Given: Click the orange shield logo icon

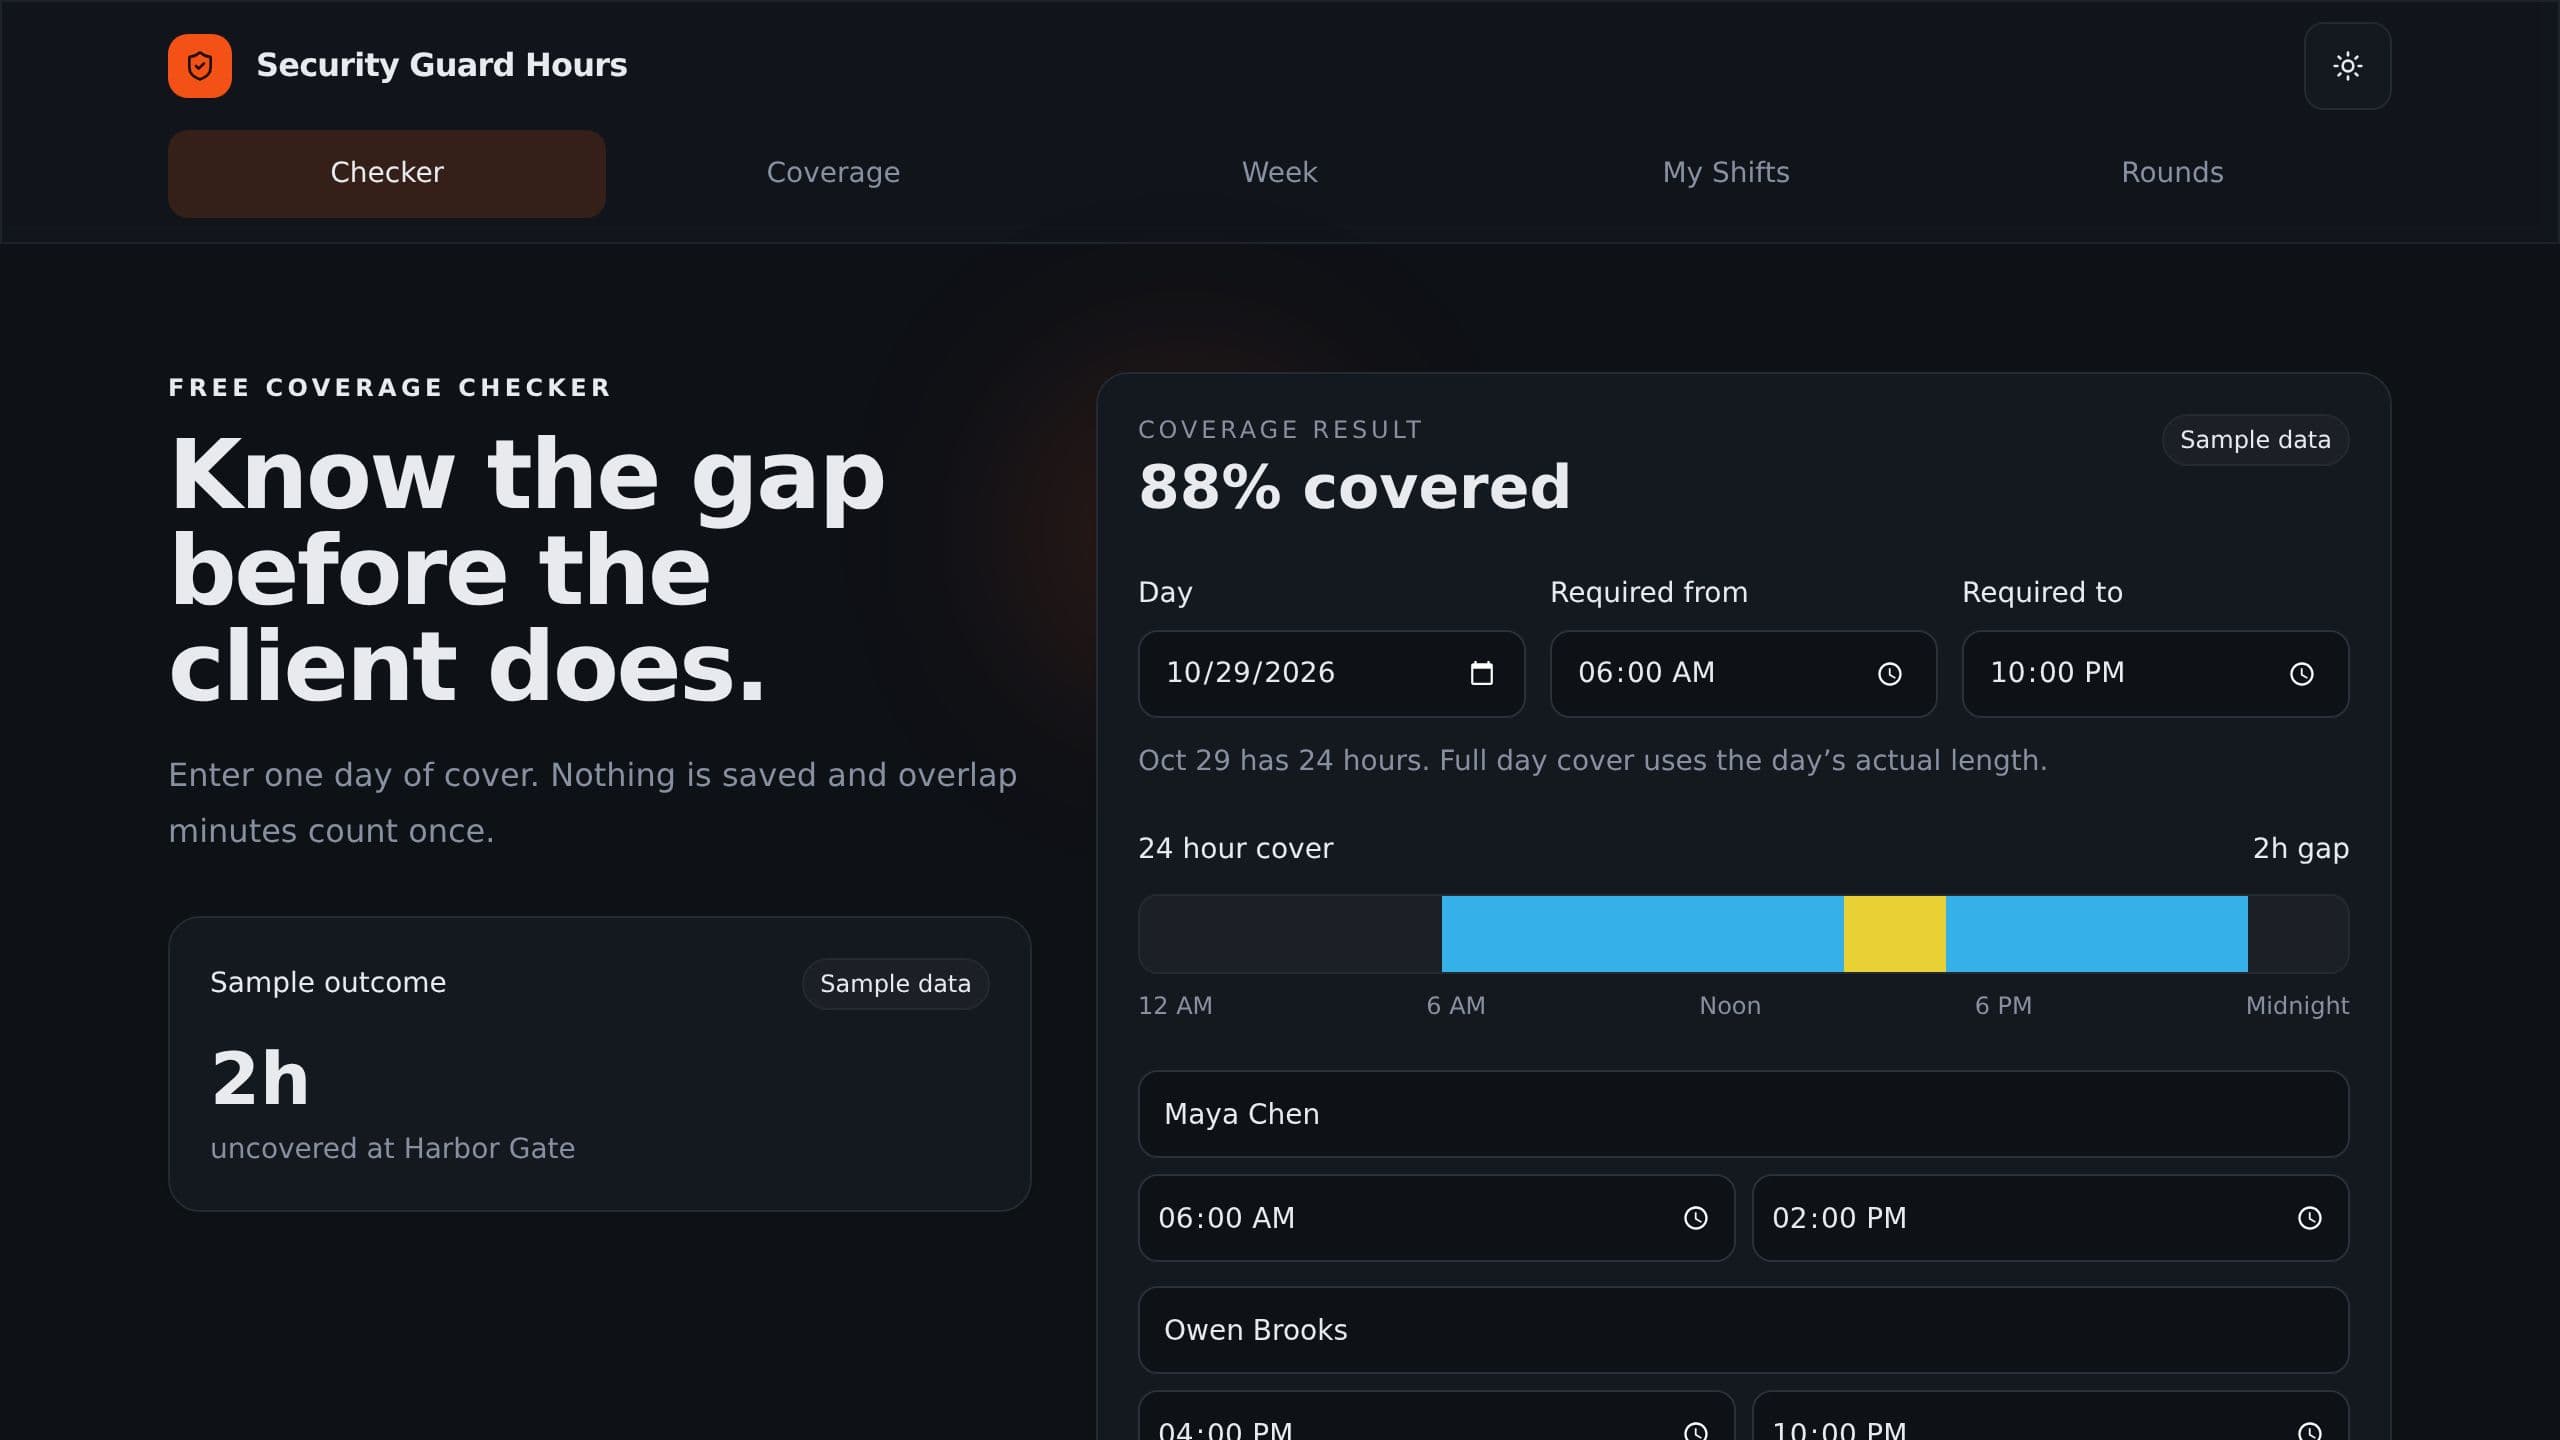Looking at the screenshot, I should [200, 66].
